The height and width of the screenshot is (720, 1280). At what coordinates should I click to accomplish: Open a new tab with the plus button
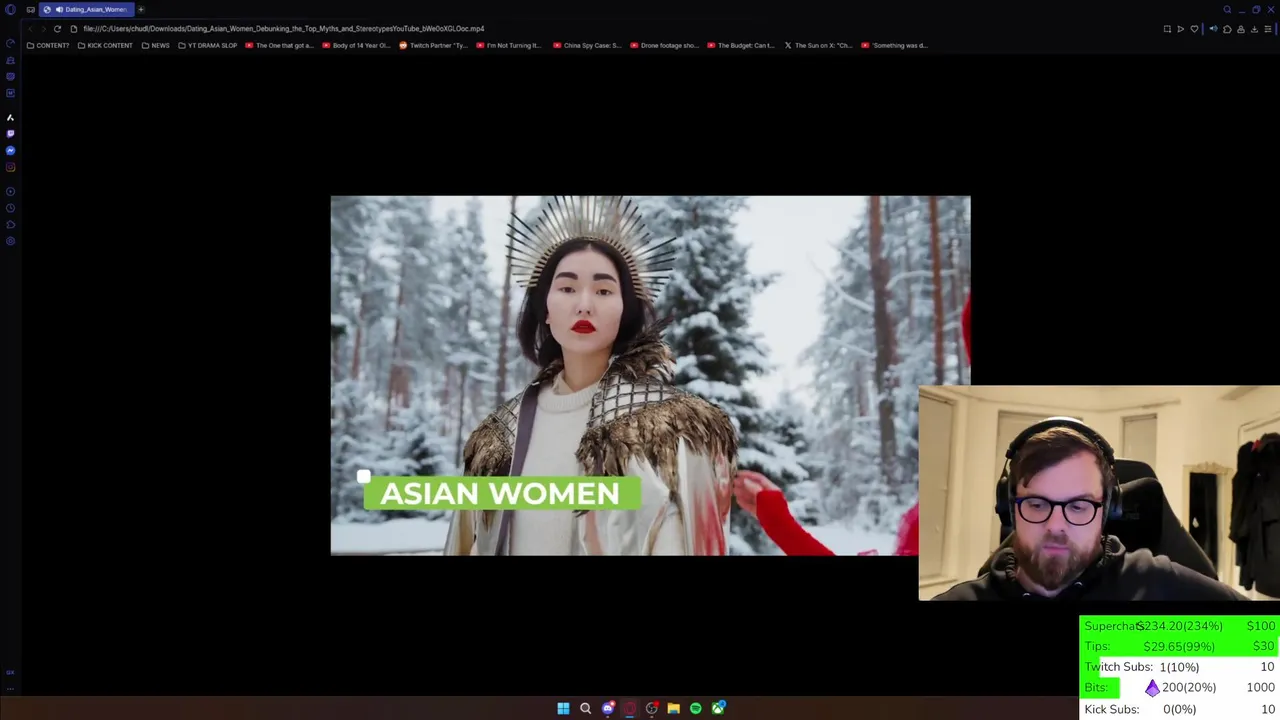tap(141, 9)
